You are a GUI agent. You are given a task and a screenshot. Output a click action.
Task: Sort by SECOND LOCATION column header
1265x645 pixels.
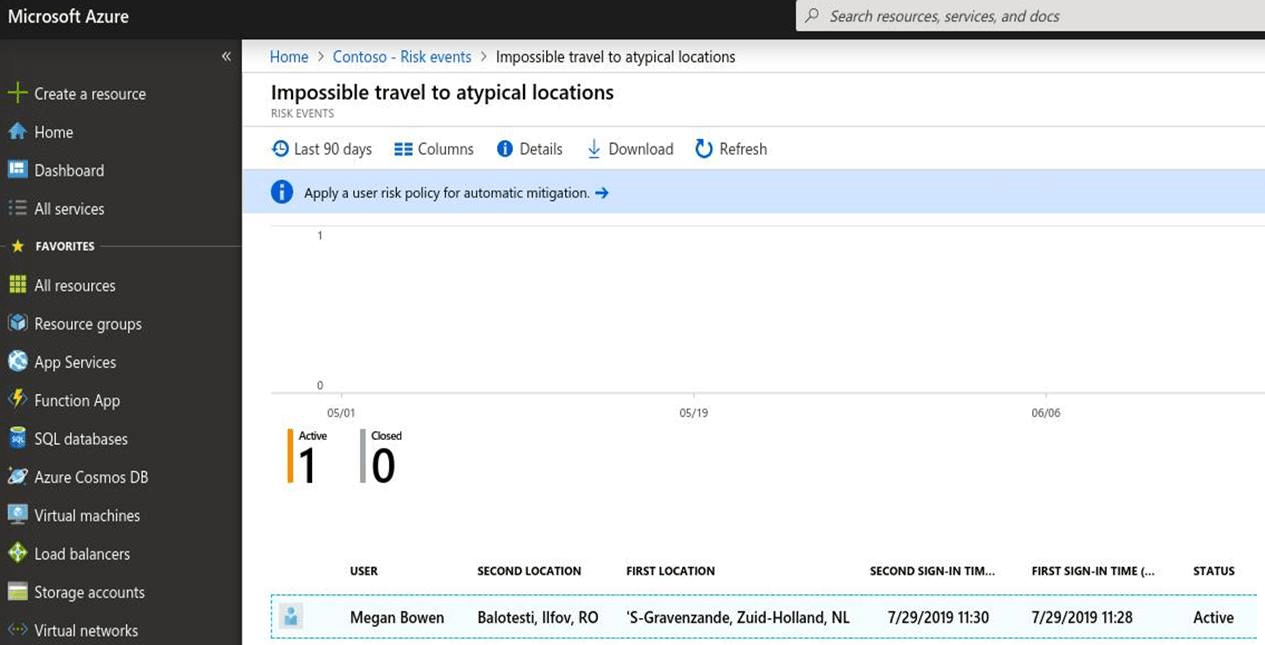click(529, 571)
